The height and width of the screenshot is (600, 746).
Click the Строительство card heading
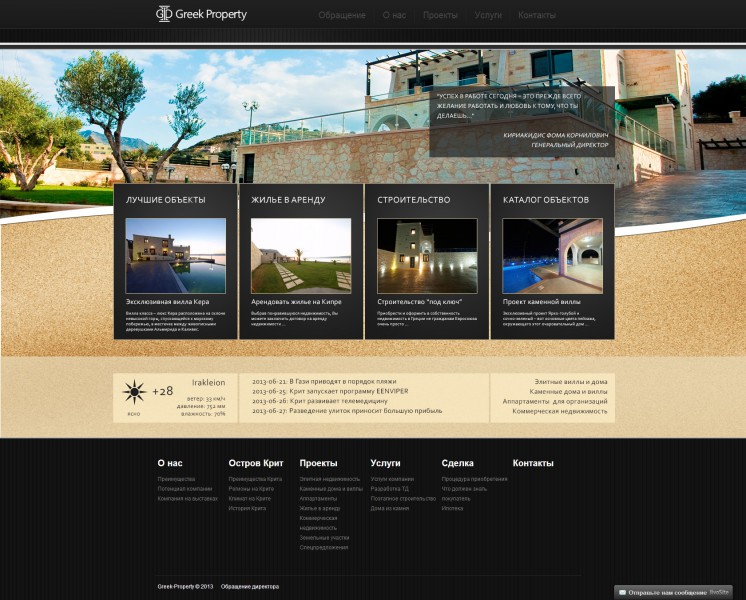[x=413, y=200]
